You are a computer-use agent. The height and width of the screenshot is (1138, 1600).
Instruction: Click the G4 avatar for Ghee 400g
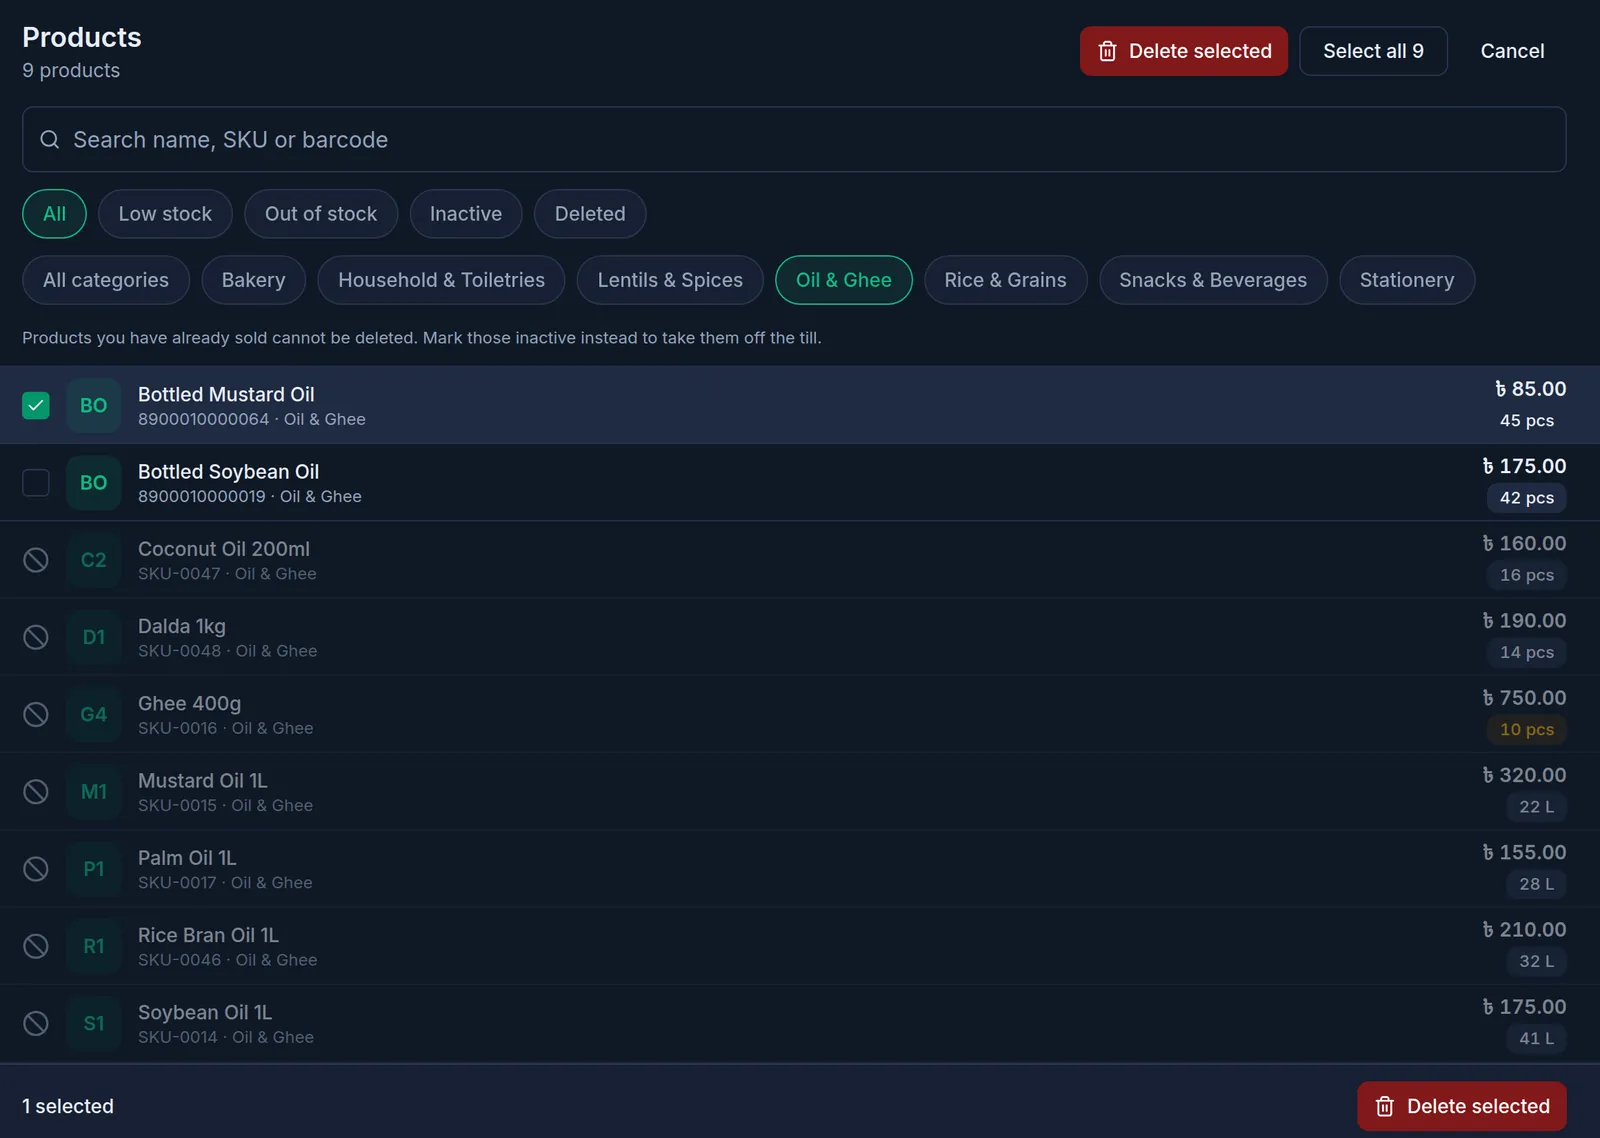click(94, 714)
